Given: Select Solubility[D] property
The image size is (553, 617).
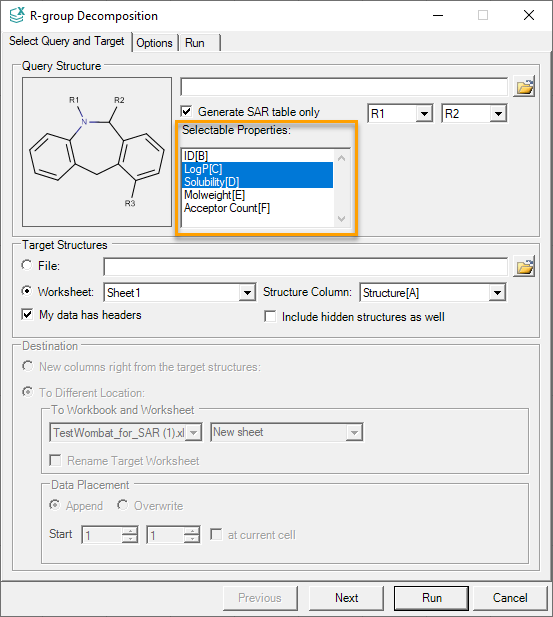Looking at the screenshot, I should [x=258, y=182].
